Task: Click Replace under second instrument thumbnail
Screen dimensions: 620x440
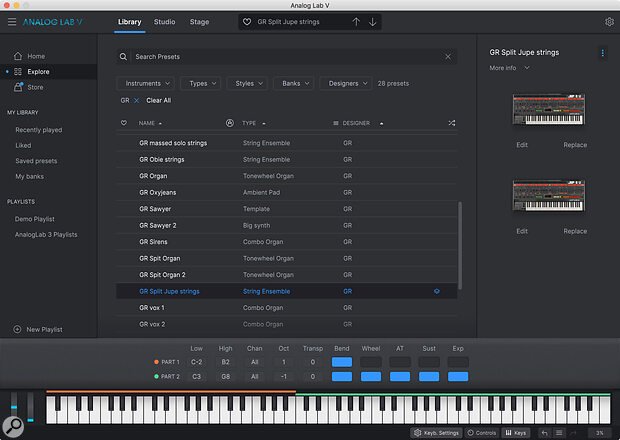Action: [x=575, y=231]
